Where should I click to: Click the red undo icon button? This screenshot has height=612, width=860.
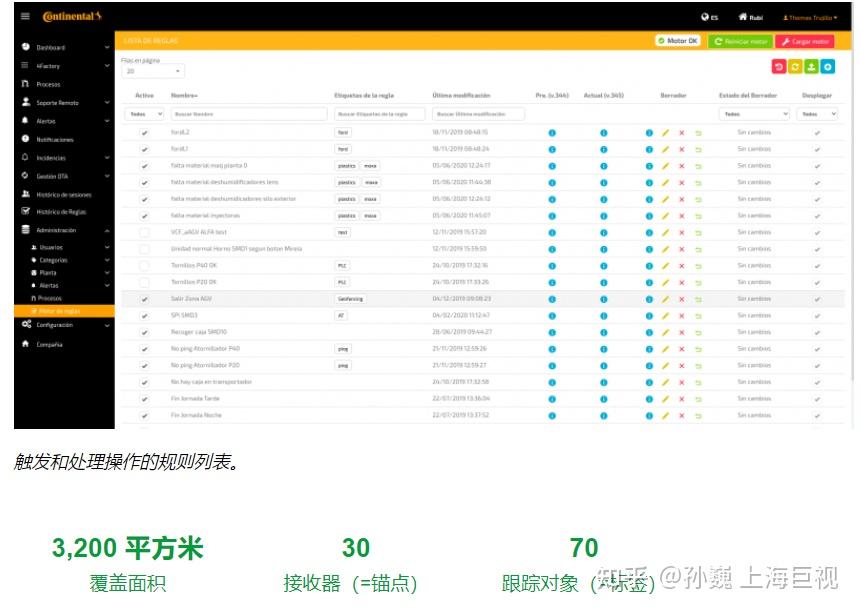[x=779, y=66]
